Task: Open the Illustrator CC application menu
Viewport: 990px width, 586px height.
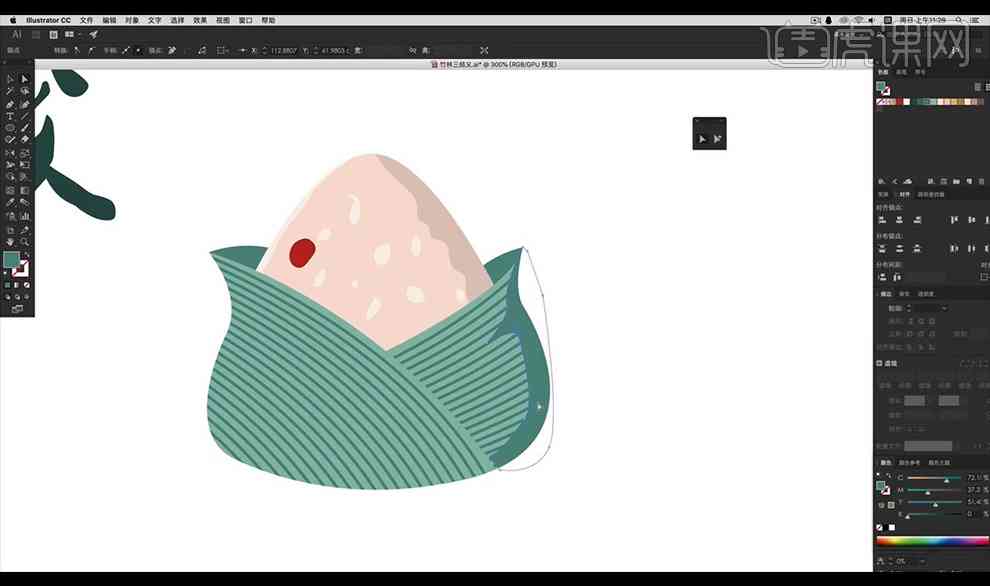Action: [x=49, y=20]
